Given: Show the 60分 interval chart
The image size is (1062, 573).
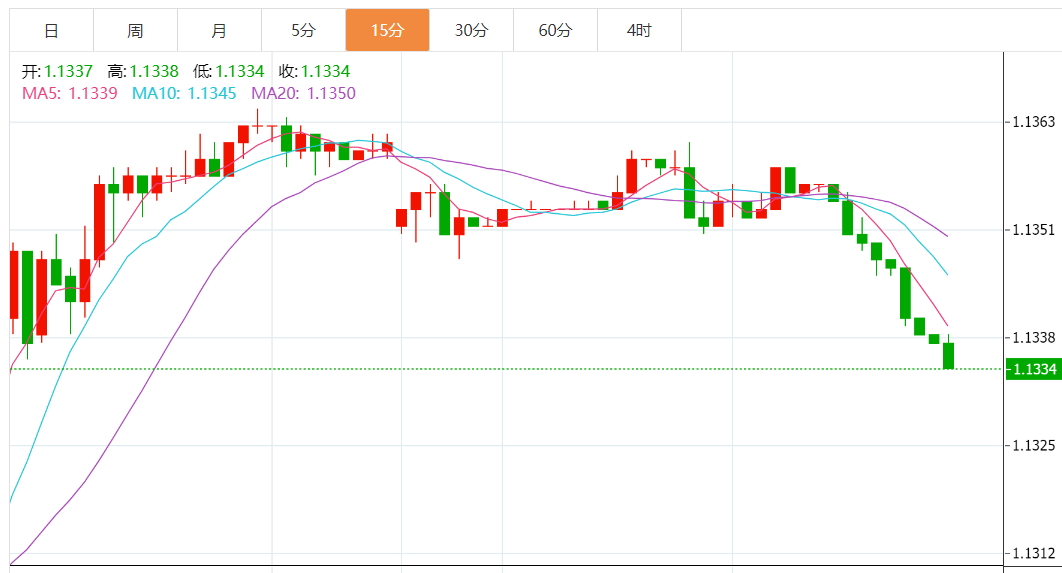Looking at the screenshot, I should (x=555, y=31).
